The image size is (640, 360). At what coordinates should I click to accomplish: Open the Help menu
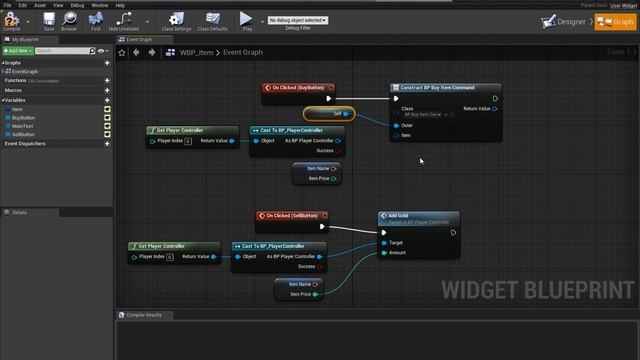pyautogui.click(x=120, y=5)
